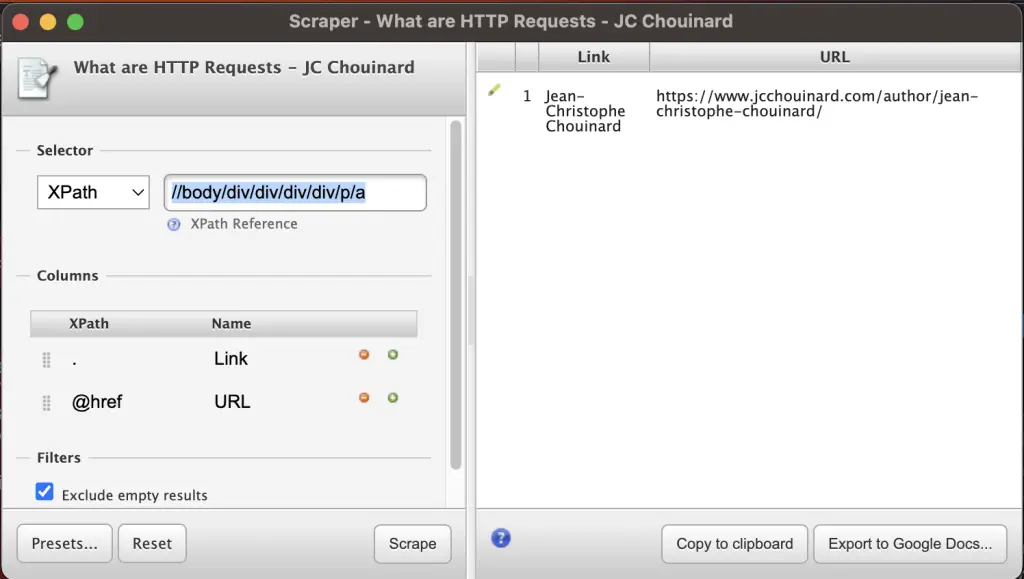Click Export to Google Docs... button
This screenshot has width=1024, height=579.
[910, 544]
